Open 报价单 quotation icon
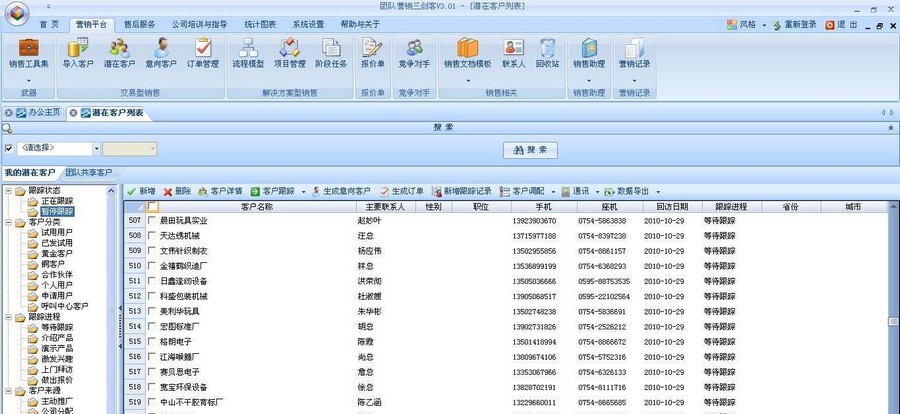Image resolution: width=900 pixels, height=414 pixels. tap(372, 54)
